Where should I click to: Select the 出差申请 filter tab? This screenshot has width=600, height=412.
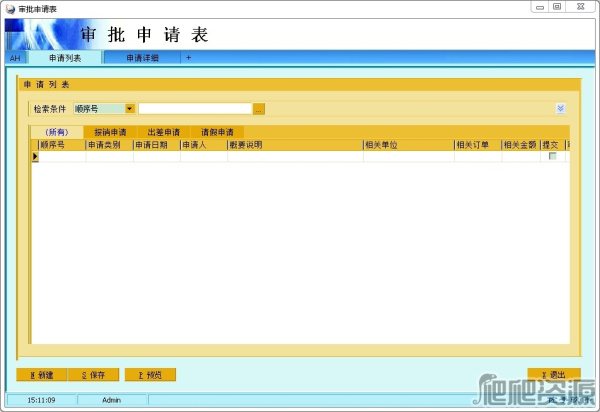164,132
